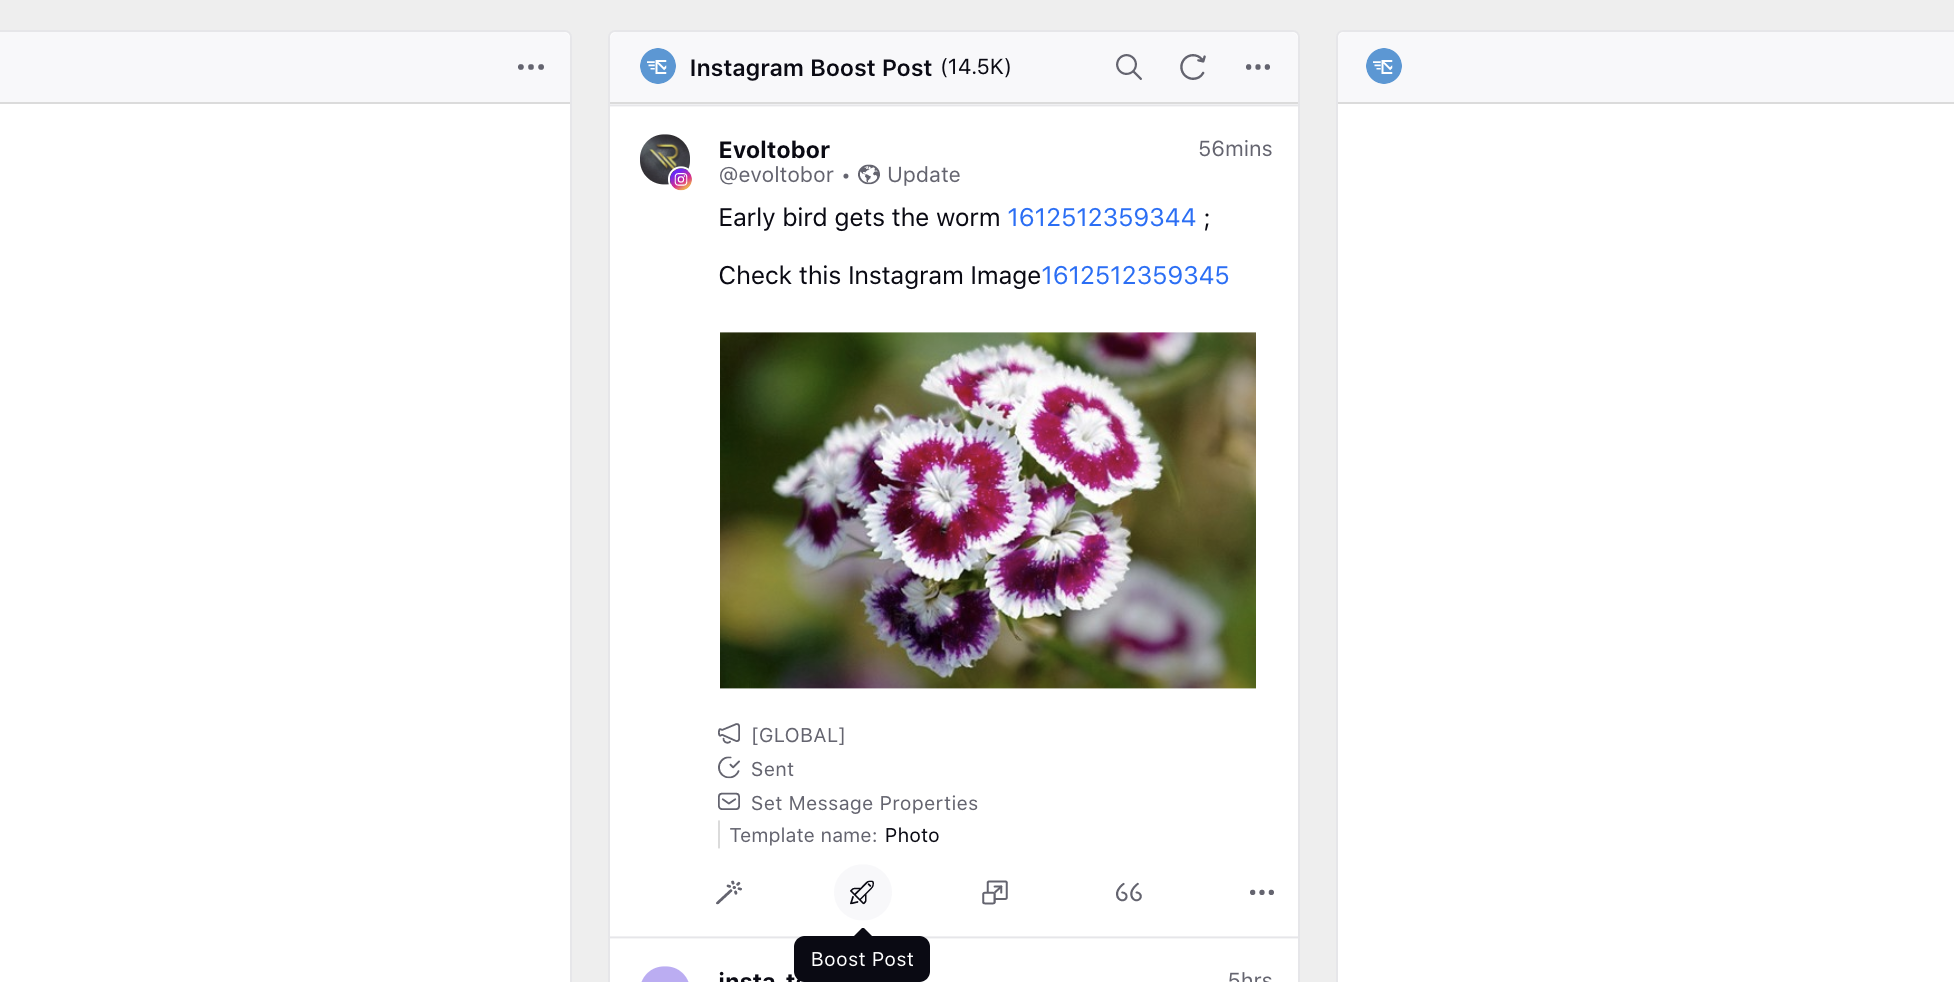The width and height of the screenshot is (1954, 982).
Task: Click the 56mins timestamp
Action: click(1235, 149)
